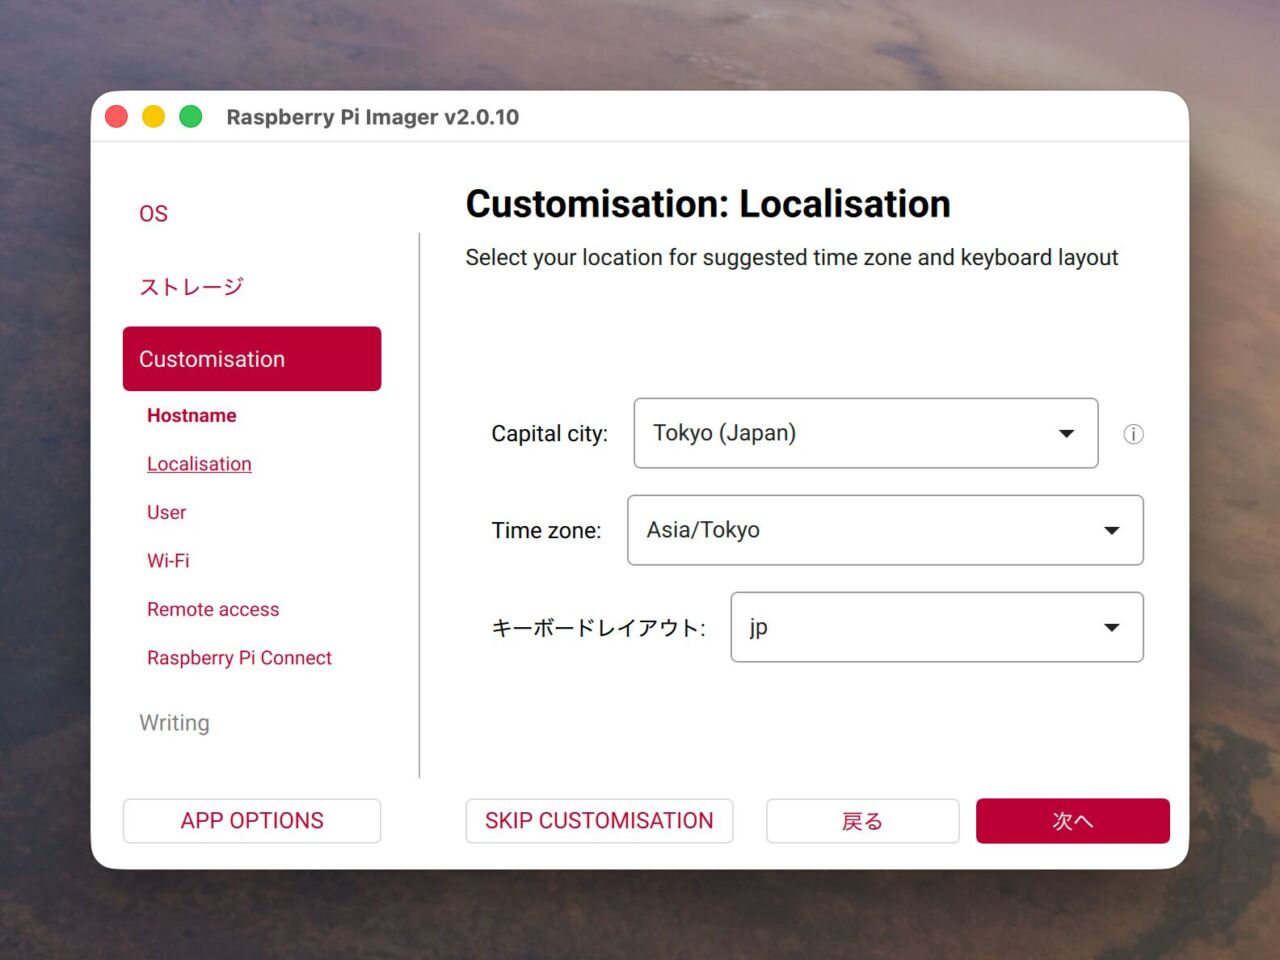Select the Writing step in sidebar
The height and width of the screenshot is (960, 1280).
coord(174,723)
